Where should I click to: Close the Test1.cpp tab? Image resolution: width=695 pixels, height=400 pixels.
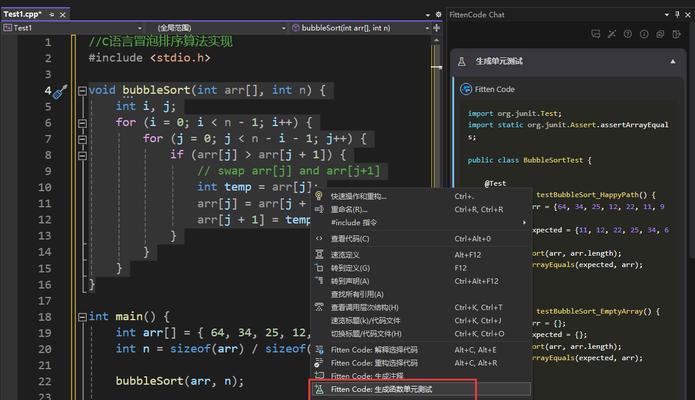tap(62, 15)
